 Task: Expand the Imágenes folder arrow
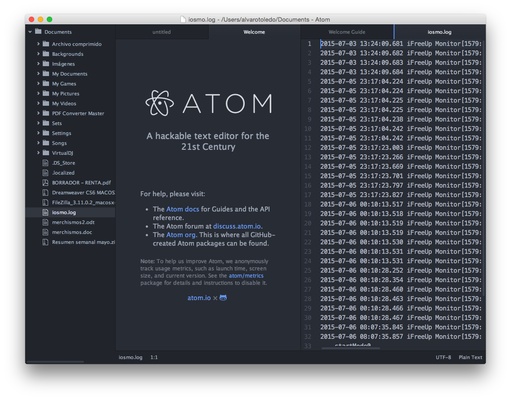38,64
